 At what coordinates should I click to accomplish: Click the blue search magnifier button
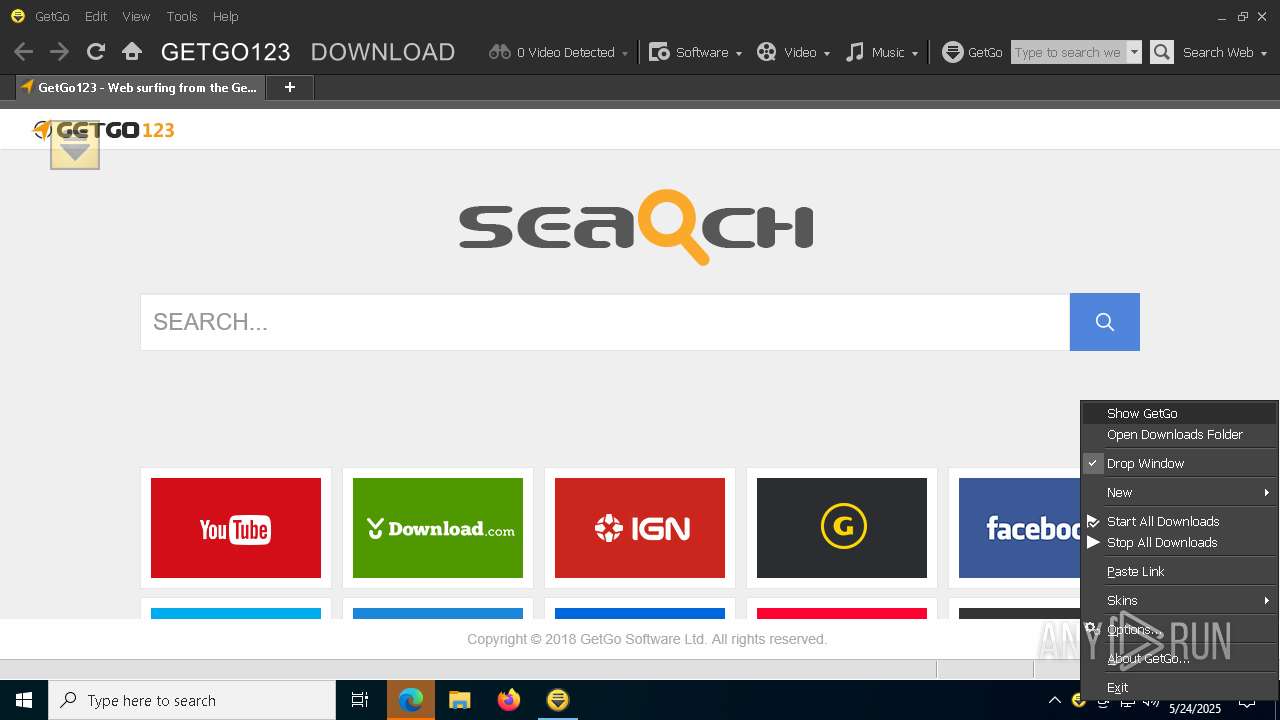(x=1105, y=322)
